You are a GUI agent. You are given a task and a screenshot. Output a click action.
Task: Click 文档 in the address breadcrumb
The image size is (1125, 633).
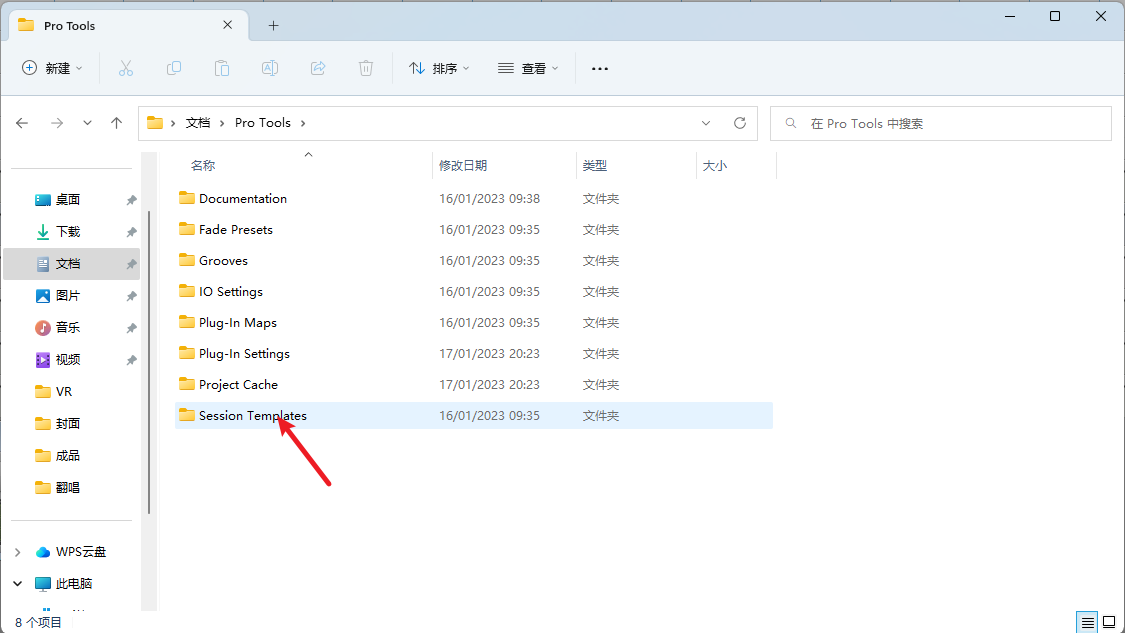[198, 123]
